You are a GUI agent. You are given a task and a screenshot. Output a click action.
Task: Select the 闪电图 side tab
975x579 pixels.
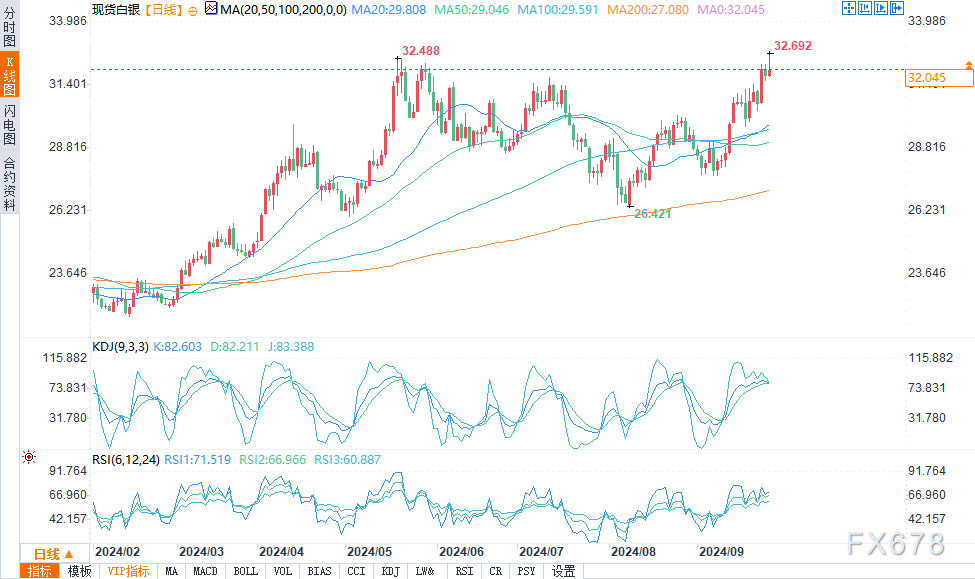9,124
